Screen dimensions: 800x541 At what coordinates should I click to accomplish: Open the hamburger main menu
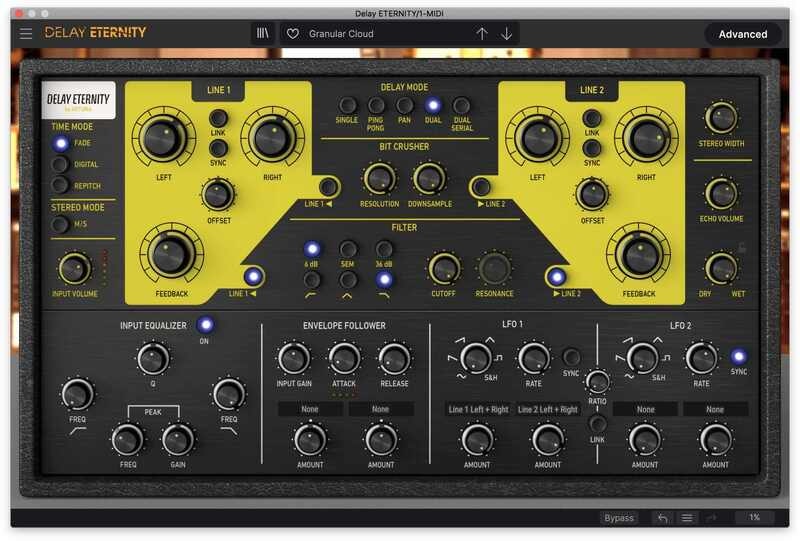pos(26,34)
